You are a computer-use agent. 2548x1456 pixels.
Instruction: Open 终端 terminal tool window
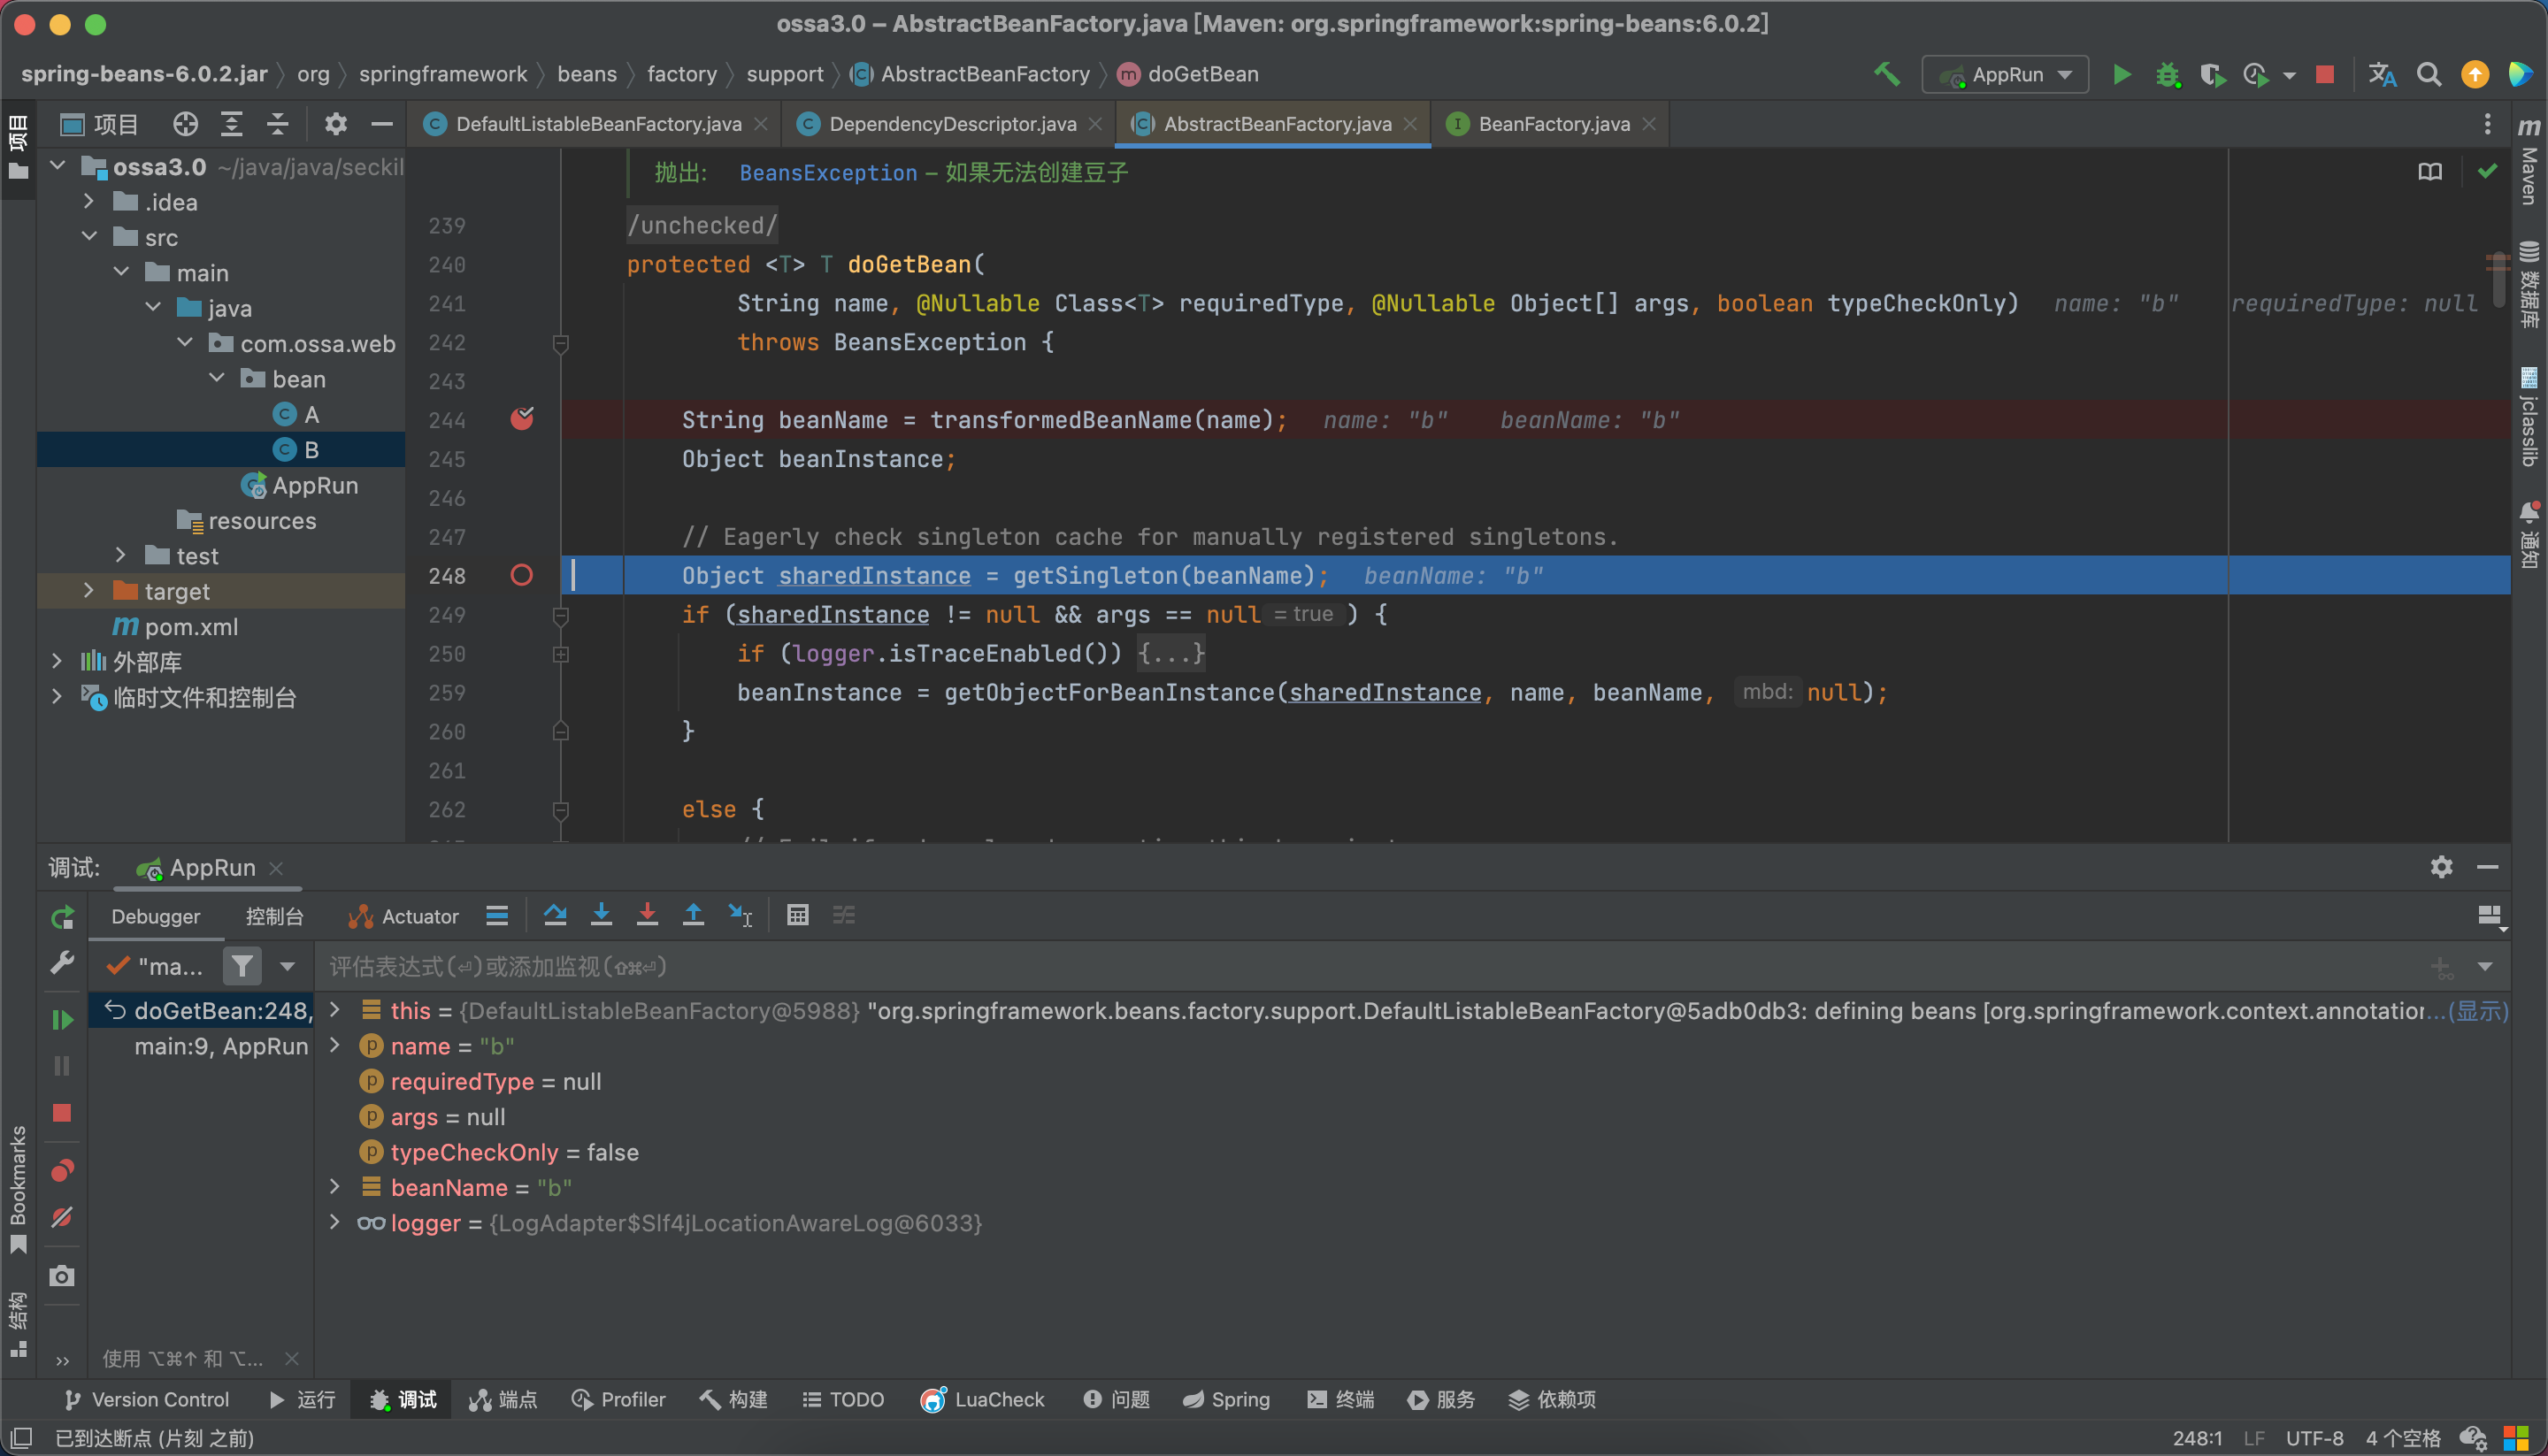(1340, 1399)
